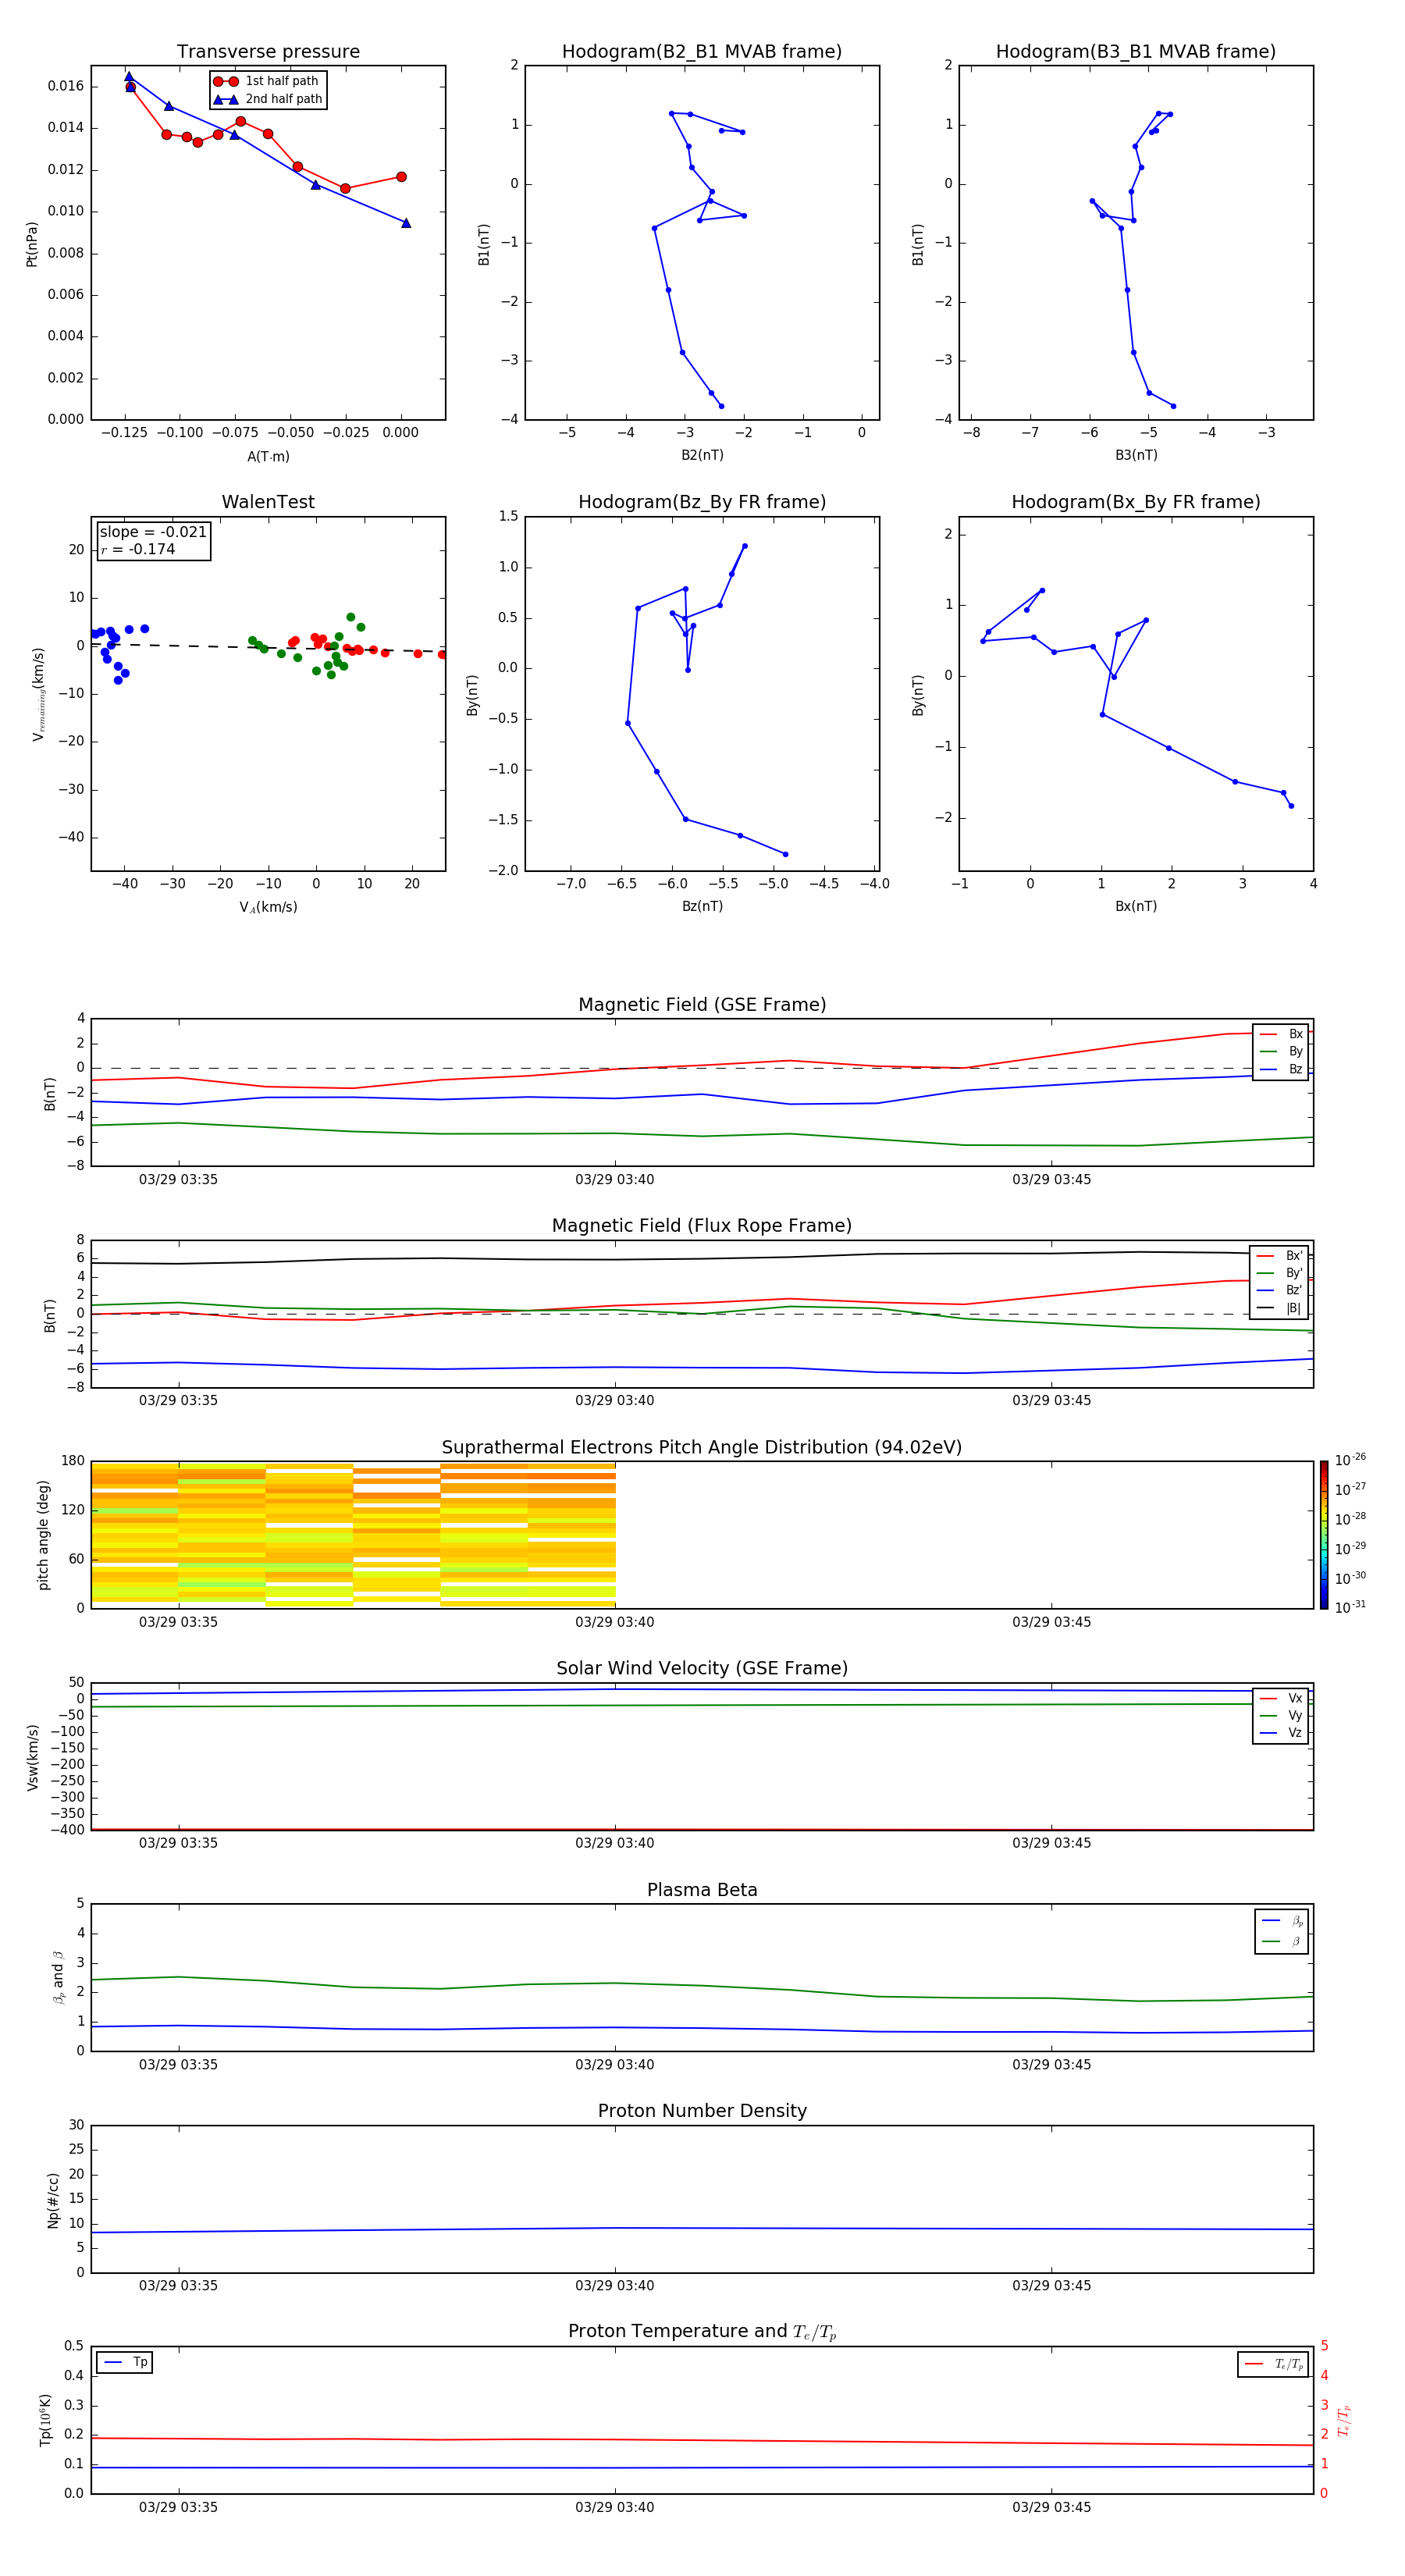The width and height of the screenshot is (1405, 2576).
Task: Click Suprathermal Electrons Pitch Angle Distribution title
Action: click(702, 1447)
